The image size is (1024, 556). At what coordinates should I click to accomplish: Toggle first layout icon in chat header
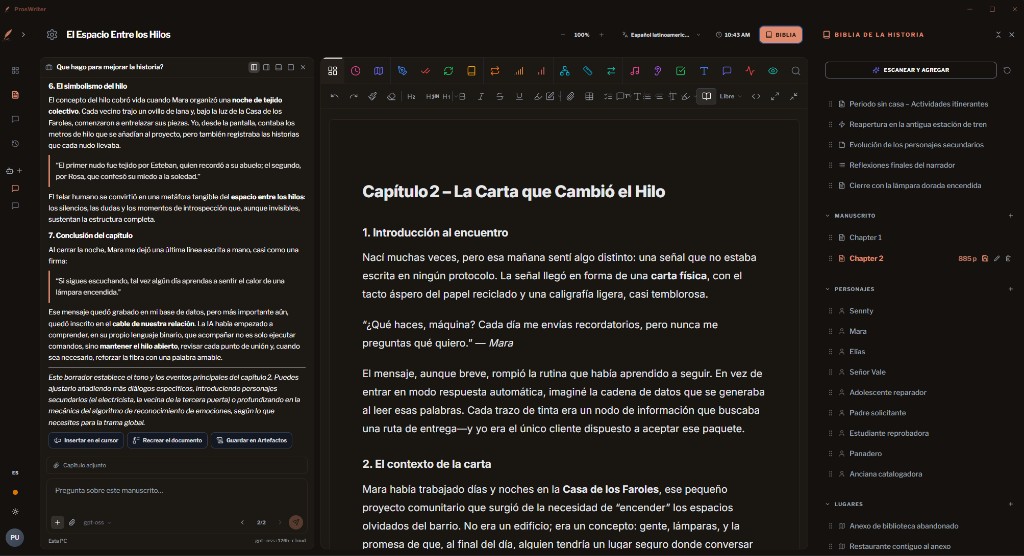tap(254, 67)
